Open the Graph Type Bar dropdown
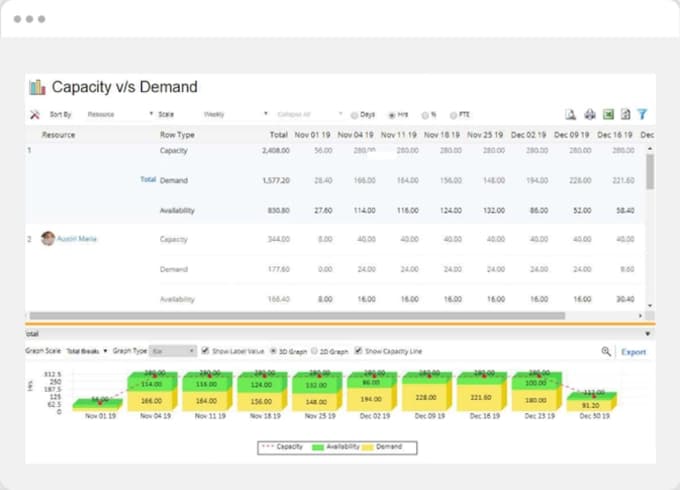This screenshot has width=680, height=490. point(173,351)
